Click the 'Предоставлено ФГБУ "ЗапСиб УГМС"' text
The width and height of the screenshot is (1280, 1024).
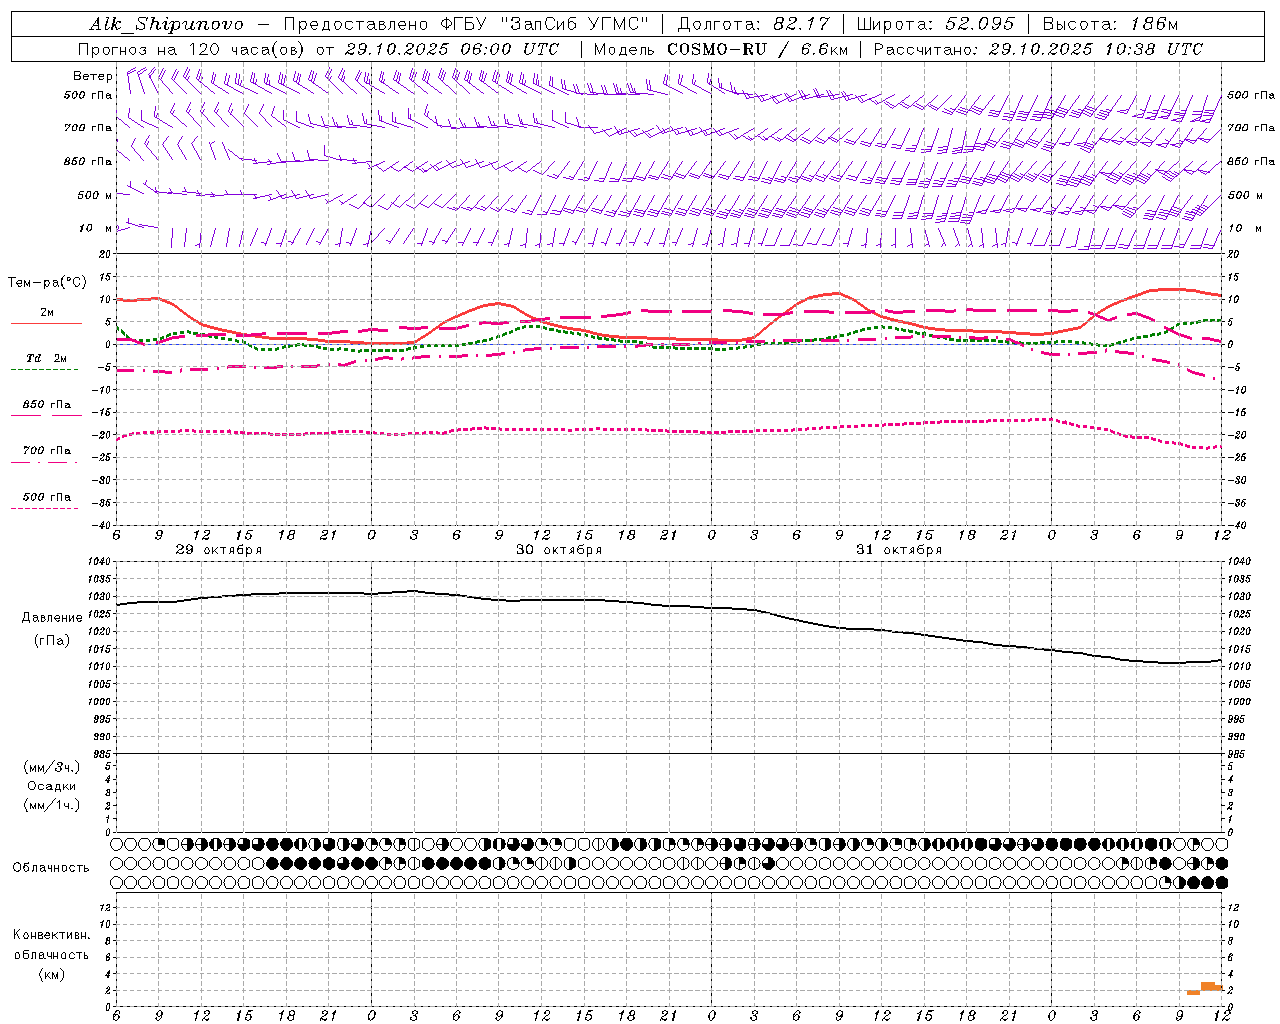pyautogui.click(x=467, y=24)
